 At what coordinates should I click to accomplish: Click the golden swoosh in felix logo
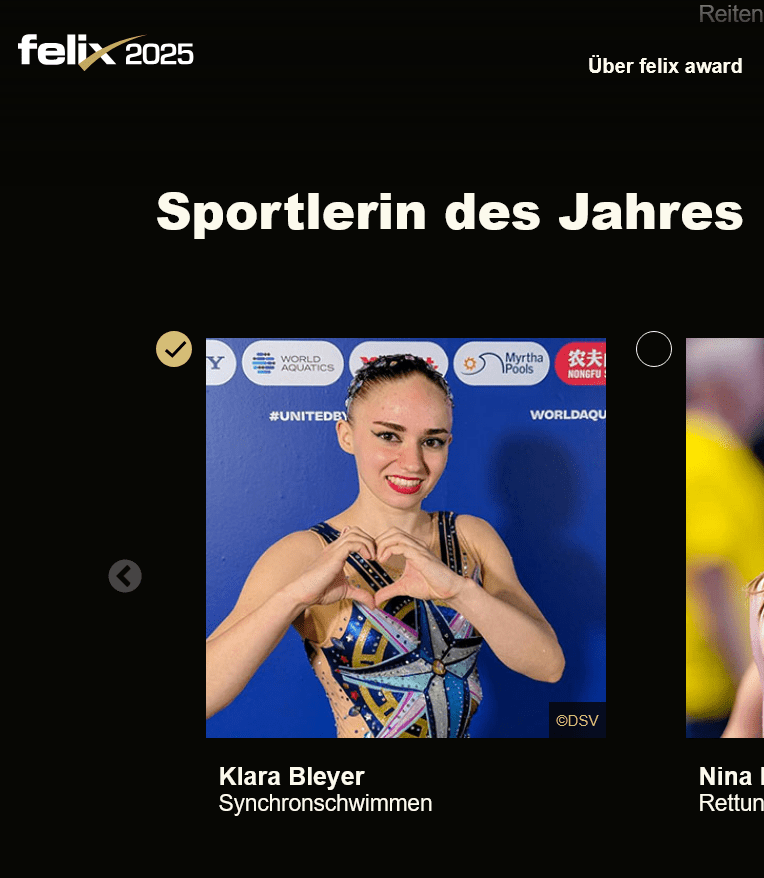pyautogui.click(x=111, y=53)
